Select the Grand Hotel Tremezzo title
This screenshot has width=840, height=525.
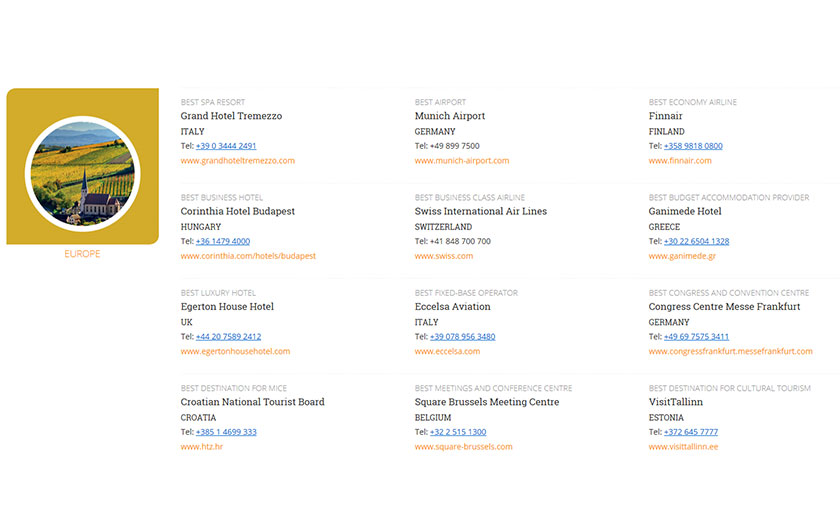(x=231, y=116)
